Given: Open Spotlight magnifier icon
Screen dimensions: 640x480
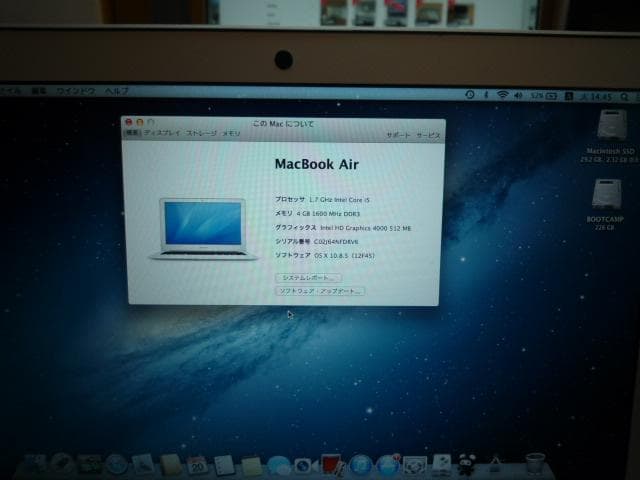Looking at the screenshot, I should point(624,97).
